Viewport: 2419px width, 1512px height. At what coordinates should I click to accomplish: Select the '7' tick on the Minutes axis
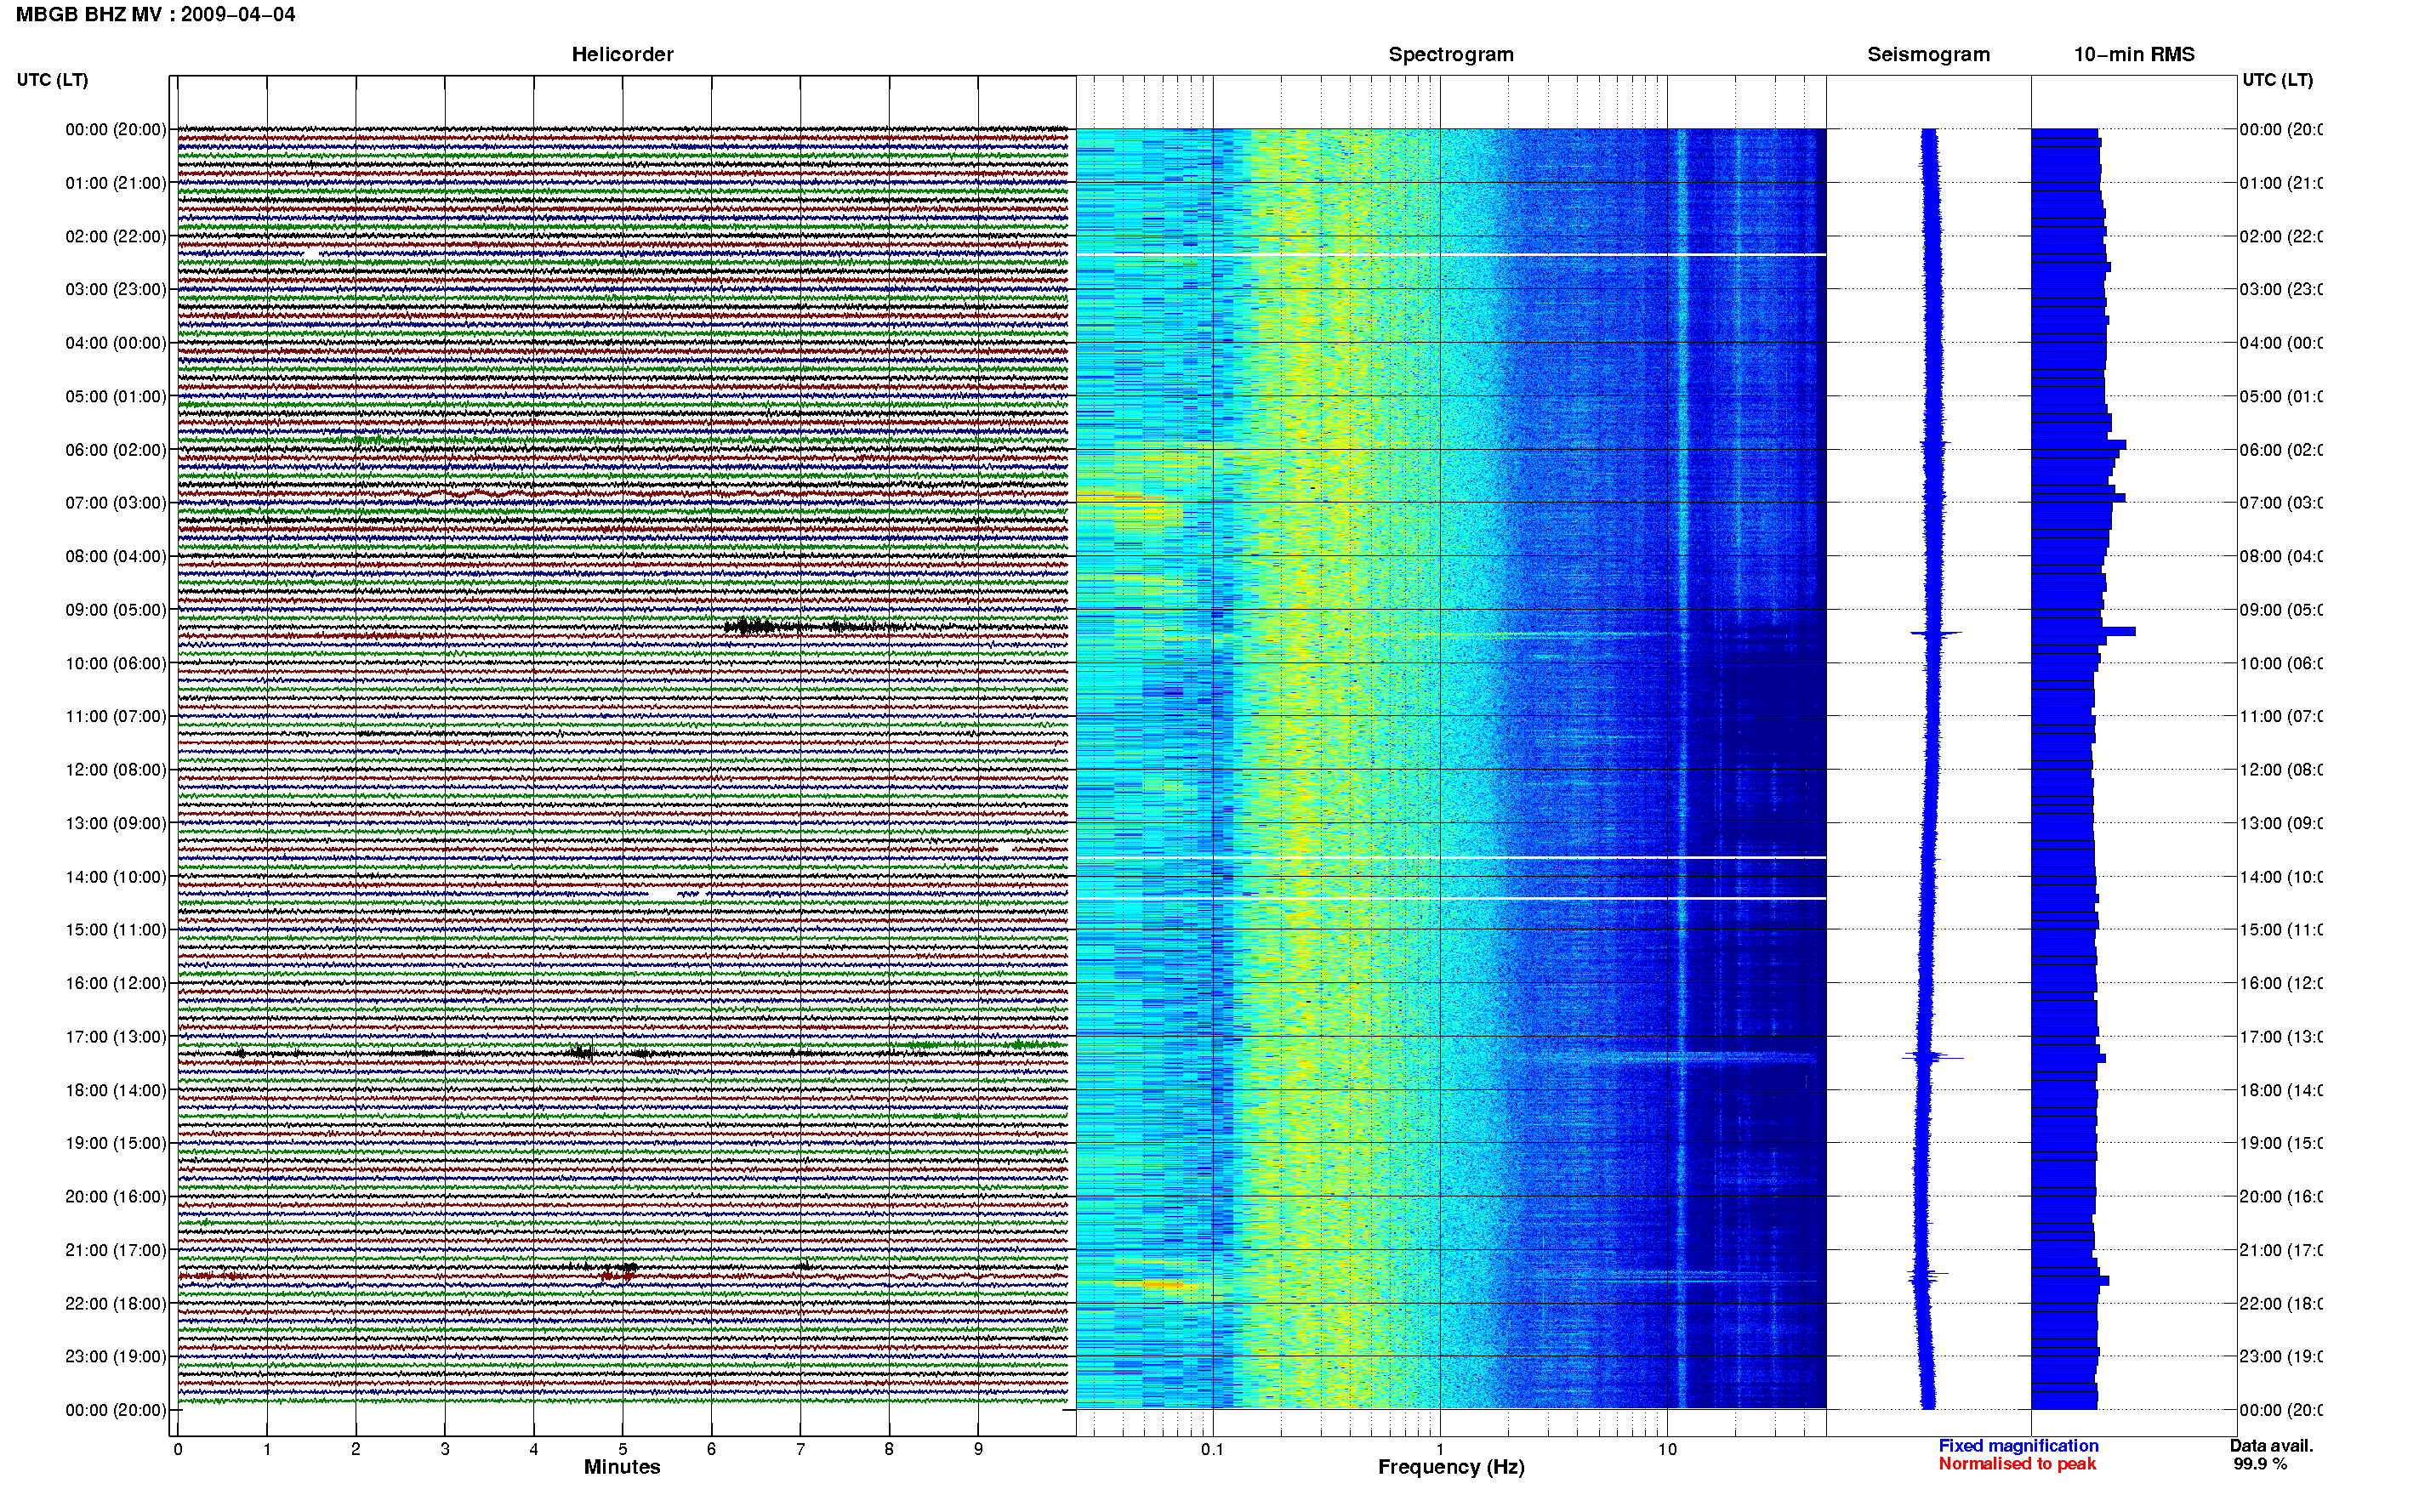pyautogui.click(x=800, y=1449)
